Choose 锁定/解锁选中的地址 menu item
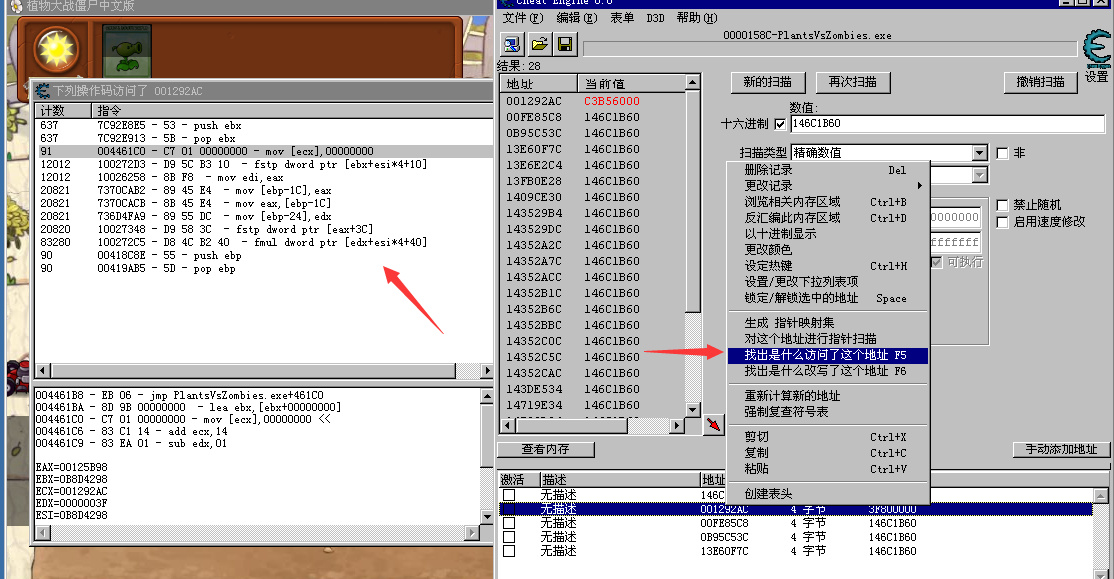The image size is (1114, 579). (x=828, y=298)
